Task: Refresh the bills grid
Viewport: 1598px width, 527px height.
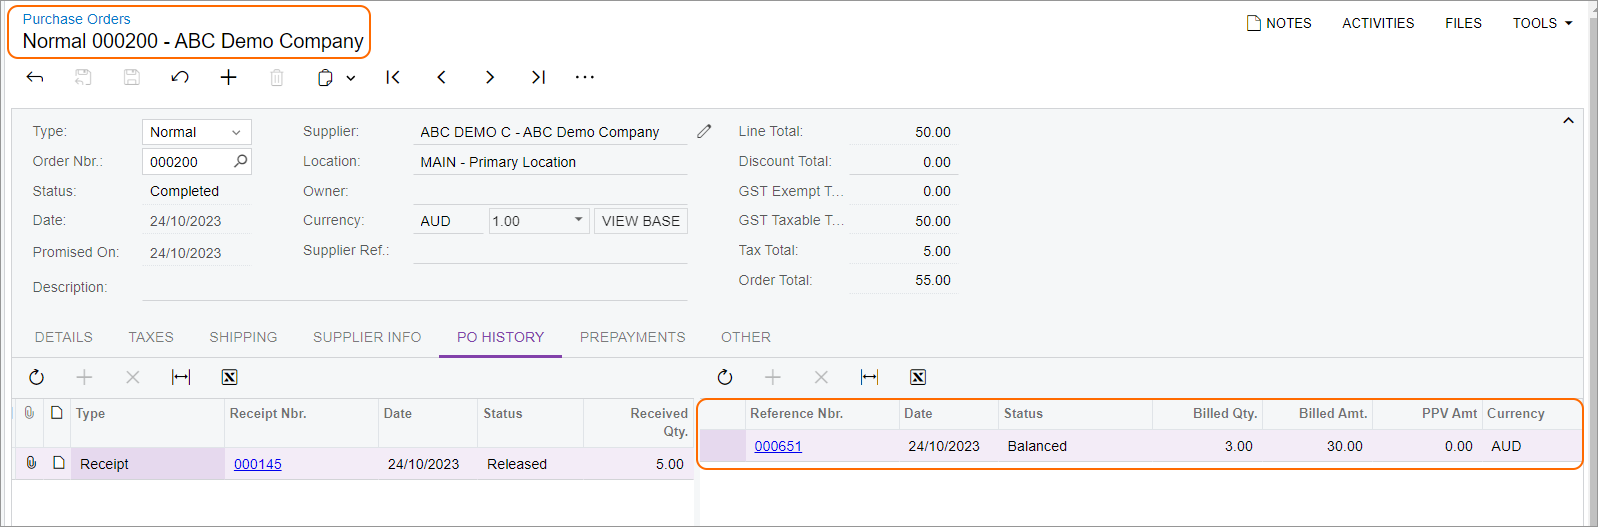Action: tap(725, 377)
